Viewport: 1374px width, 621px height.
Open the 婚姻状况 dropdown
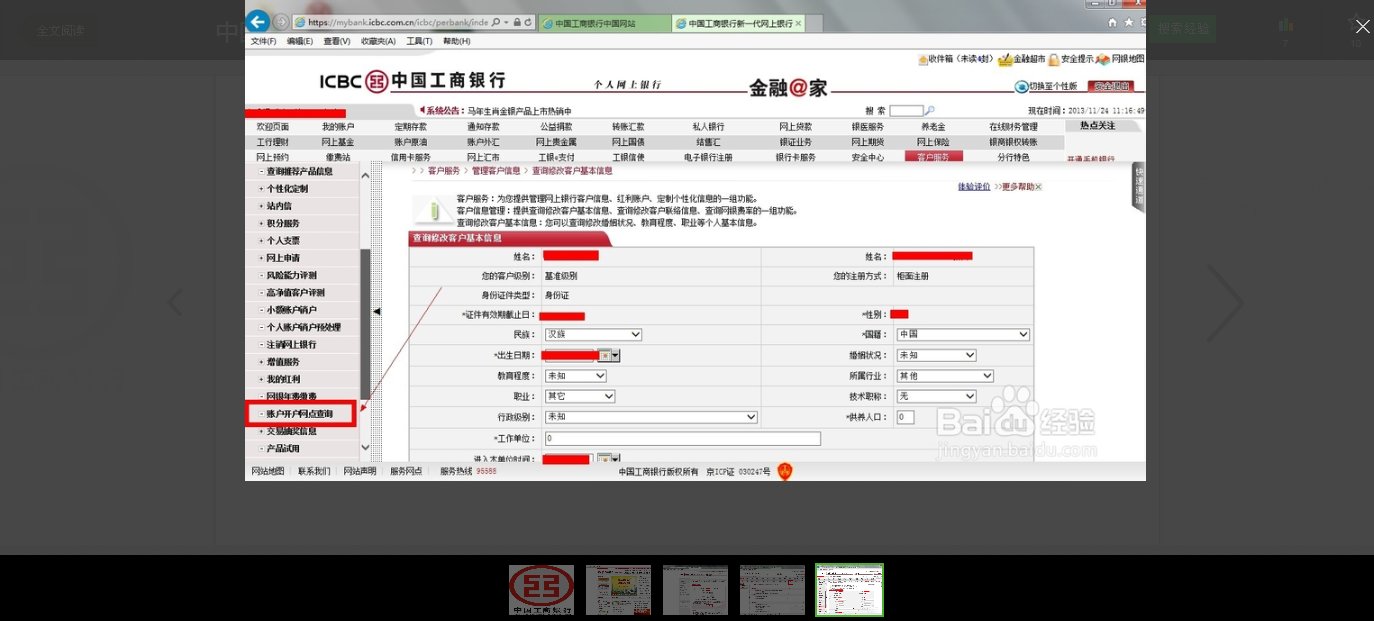(936, 355)
